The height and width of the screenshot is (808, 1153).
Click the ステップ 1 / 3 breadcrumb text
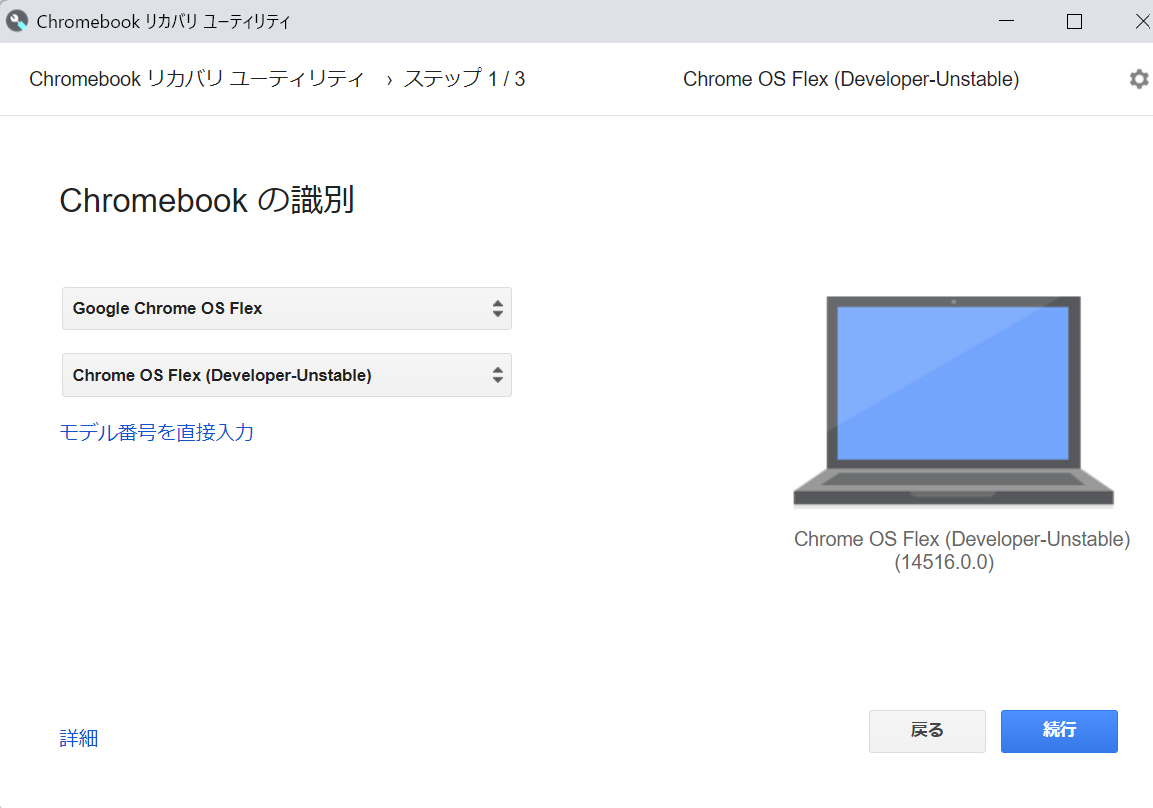click(464, 79)
